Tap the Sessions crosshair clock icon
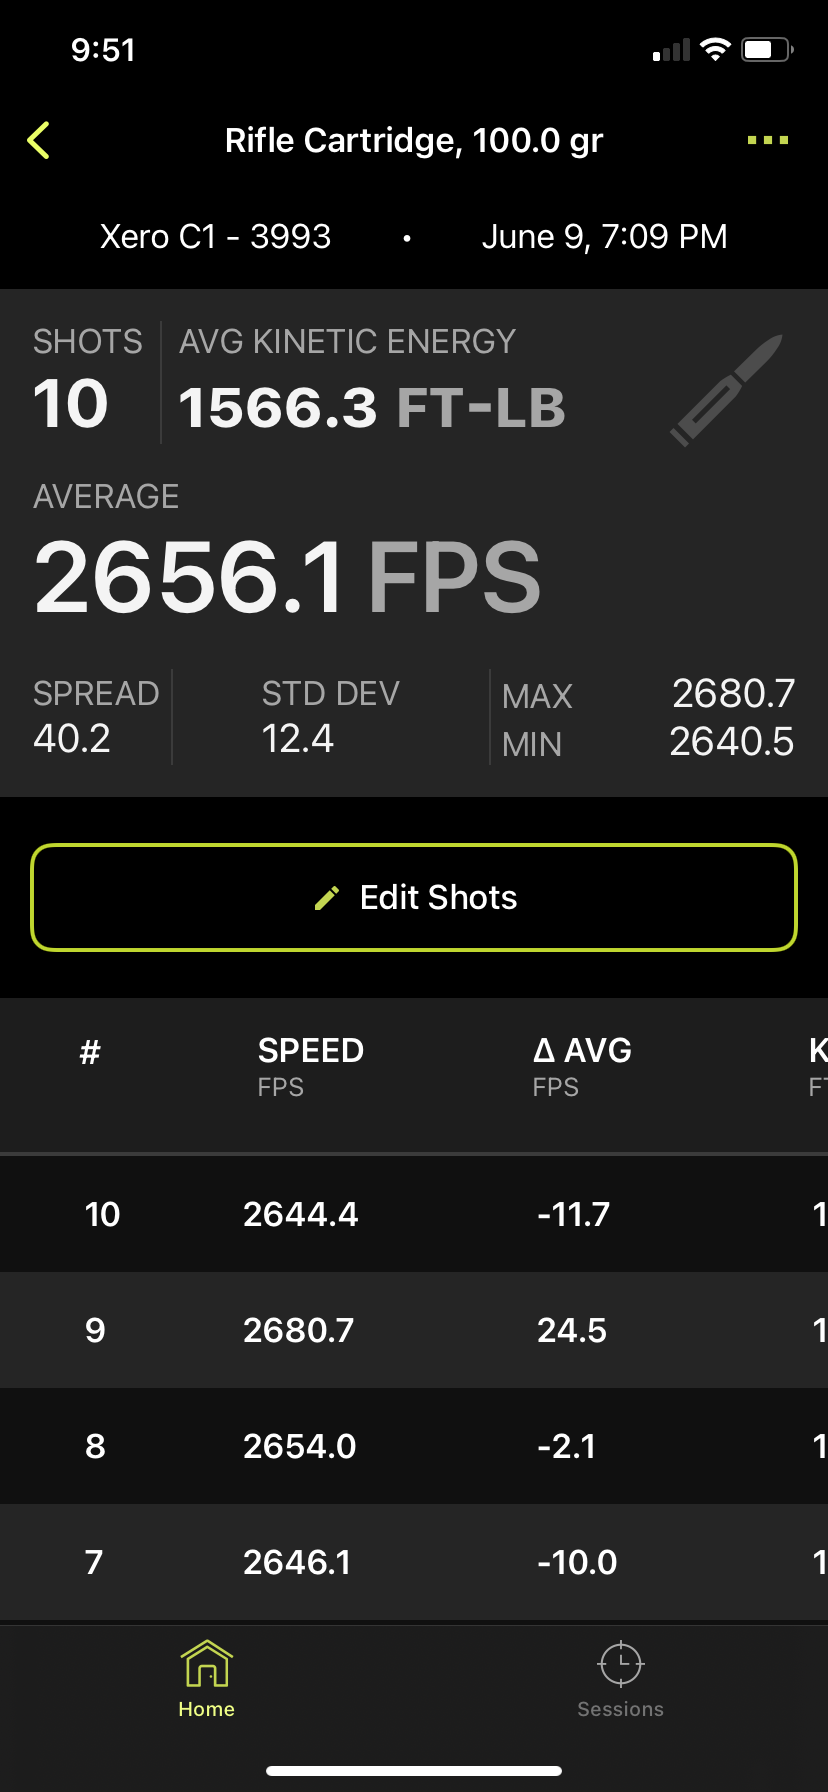 (x=620, y=1665)
